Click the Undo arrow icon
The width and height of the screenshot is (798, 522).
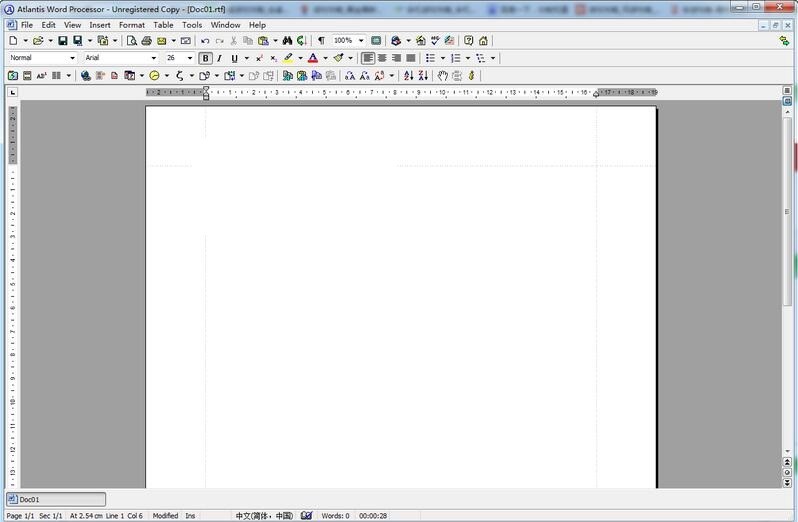tap(205, 41)
